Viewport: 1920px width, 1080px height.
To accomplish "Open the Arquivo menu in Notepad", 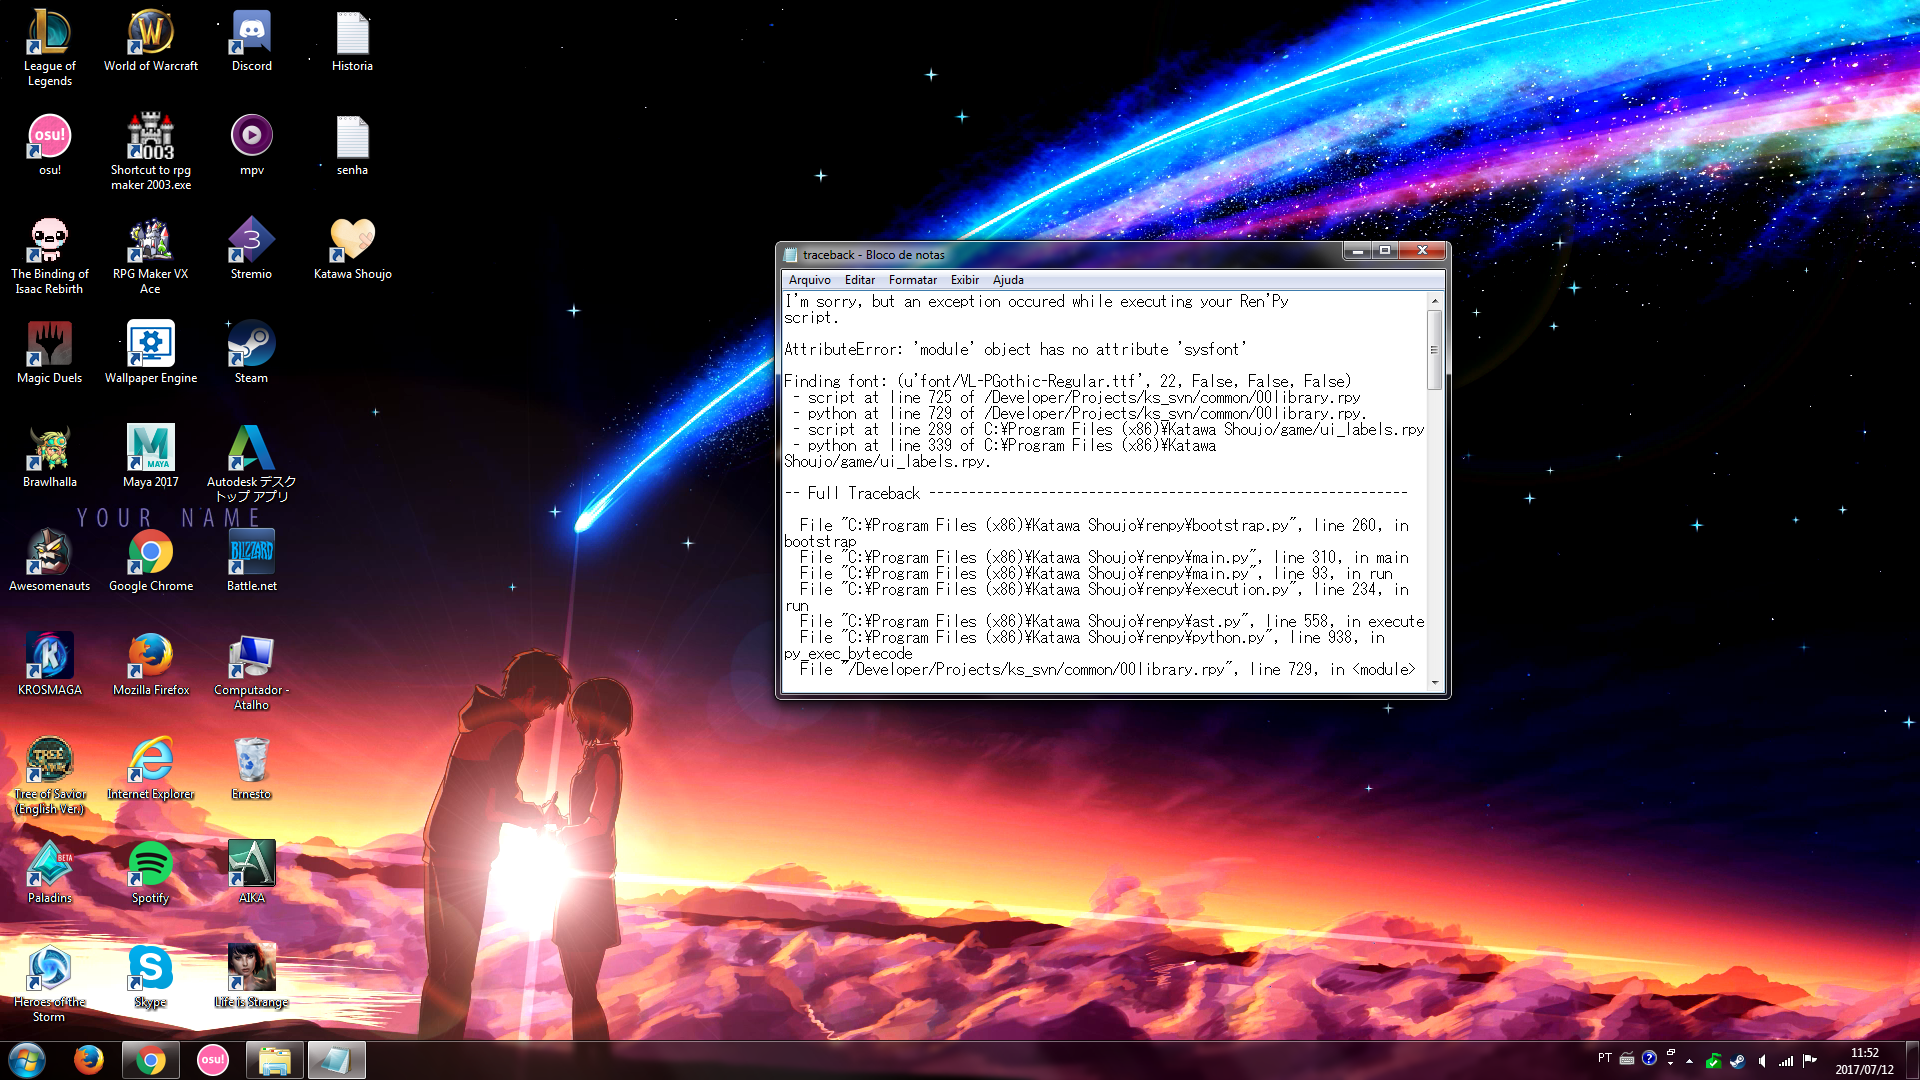I will coord(809,280).
